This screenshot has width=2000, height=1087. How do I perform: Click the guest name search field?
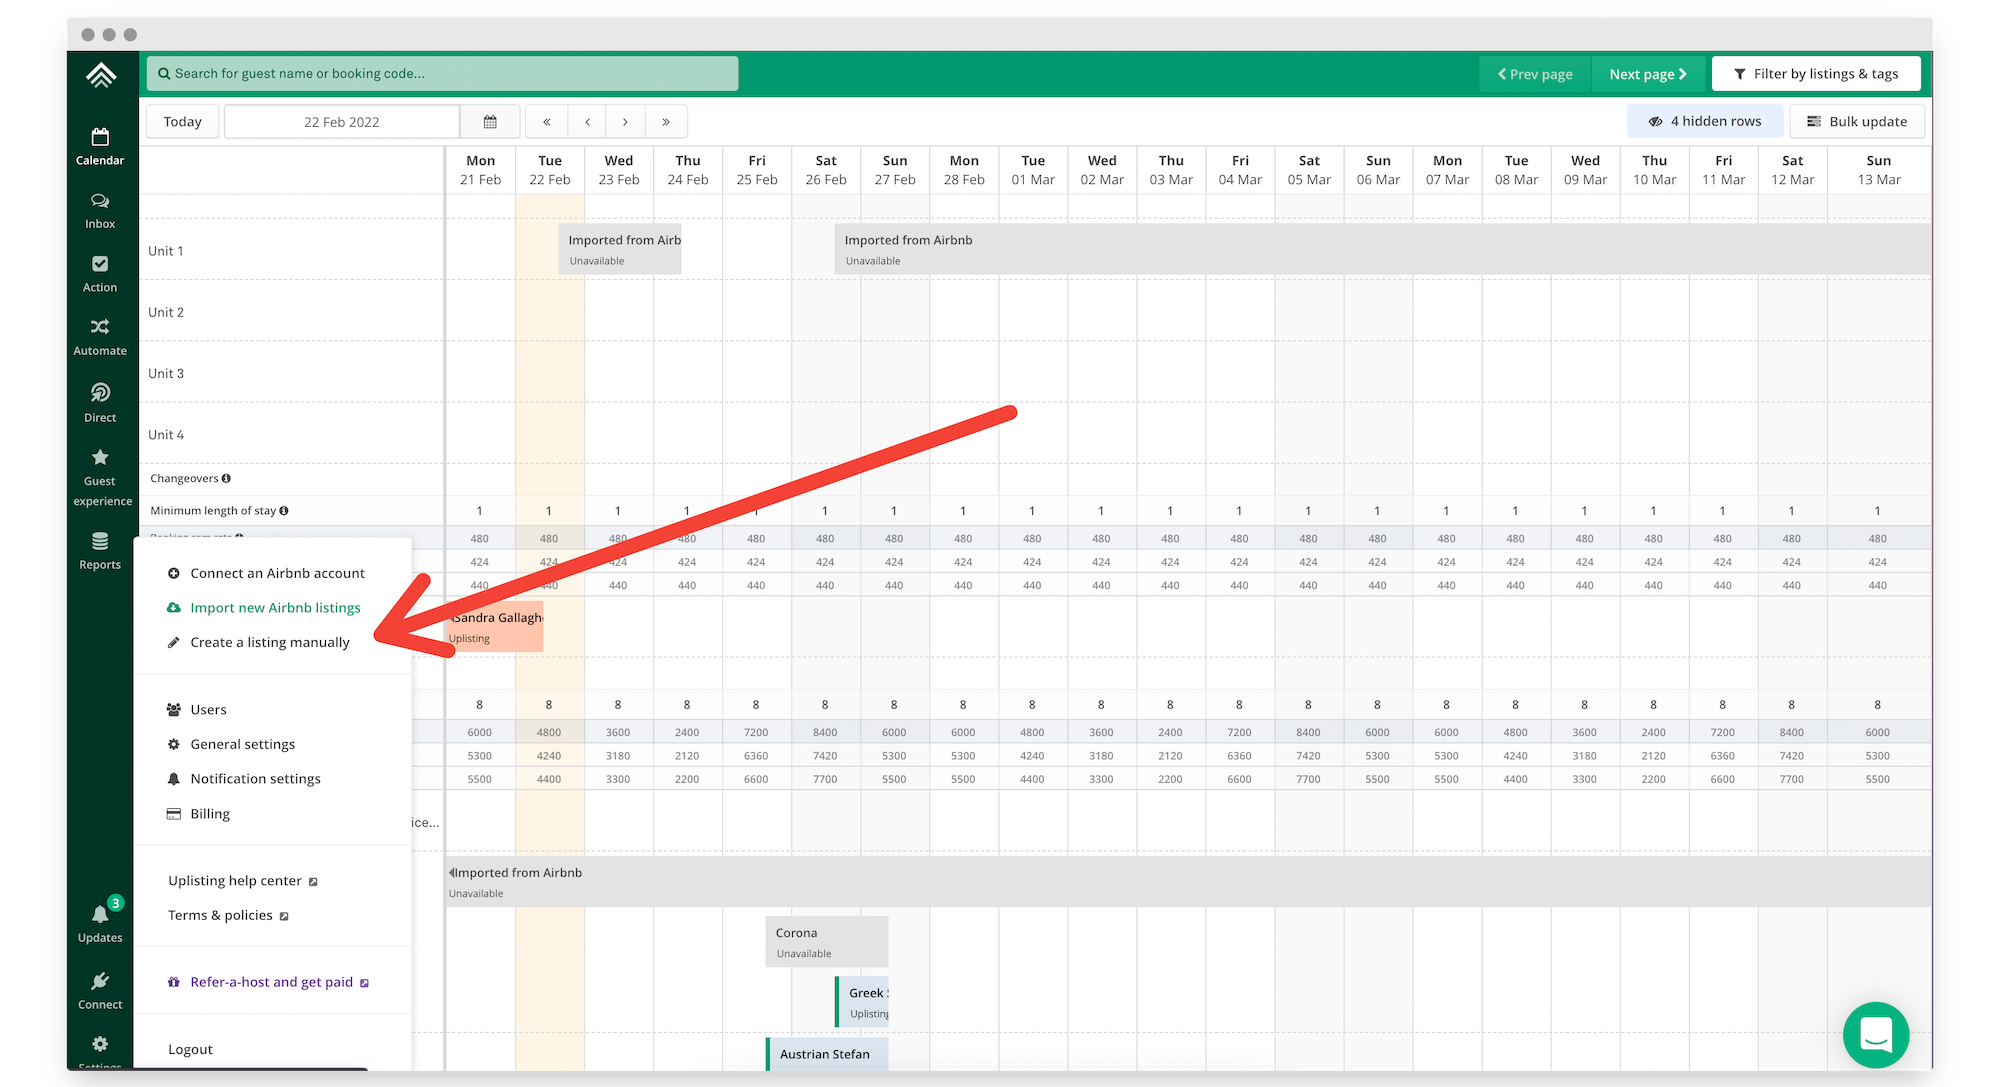click(x=442, y=74)
